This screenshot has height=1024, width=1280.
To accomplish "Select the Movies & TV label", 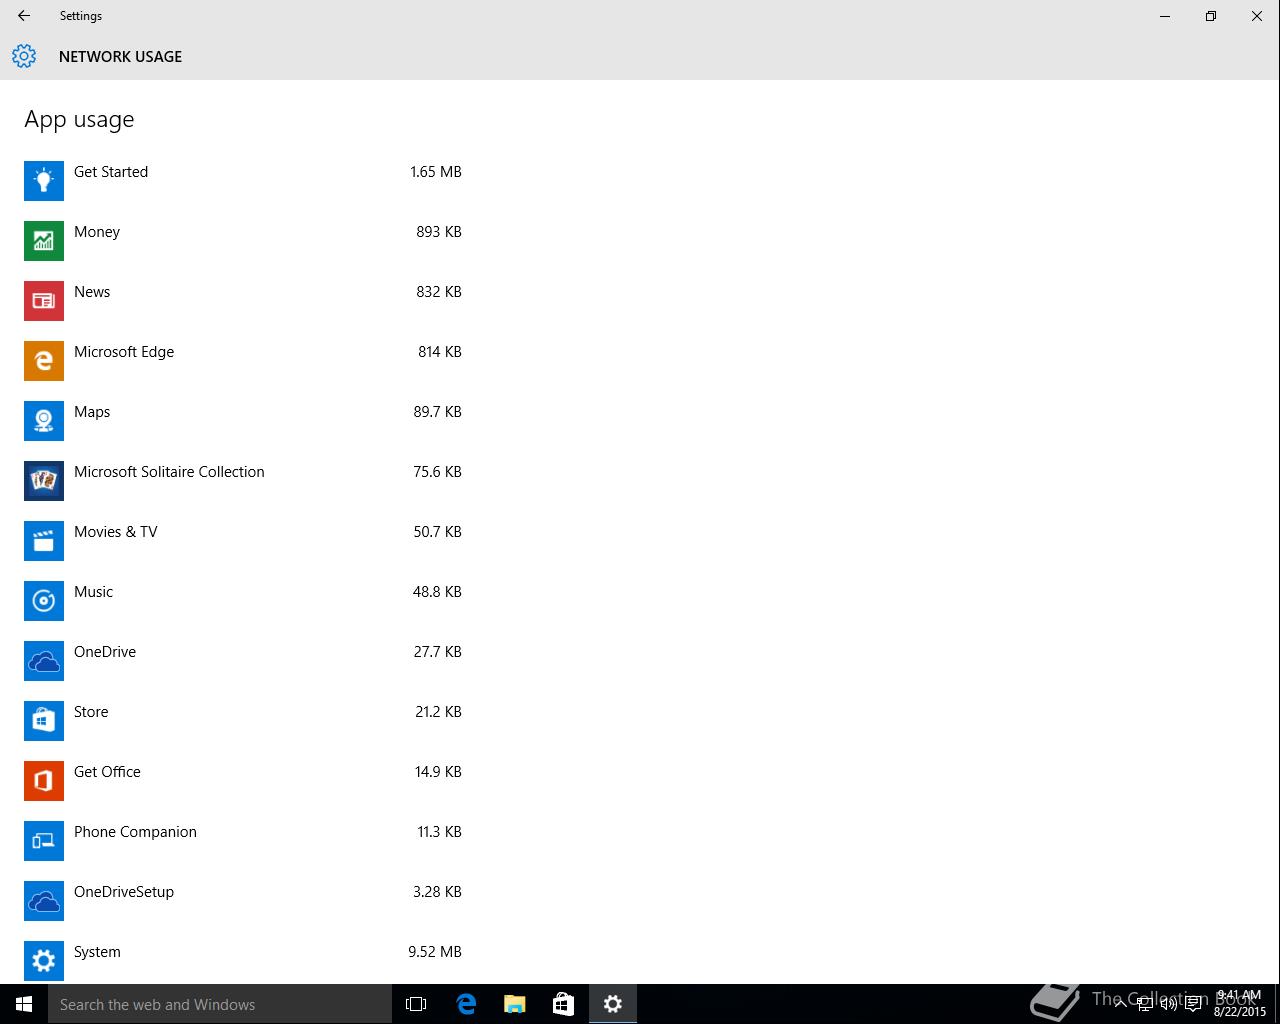I will [x=116, y=532].
